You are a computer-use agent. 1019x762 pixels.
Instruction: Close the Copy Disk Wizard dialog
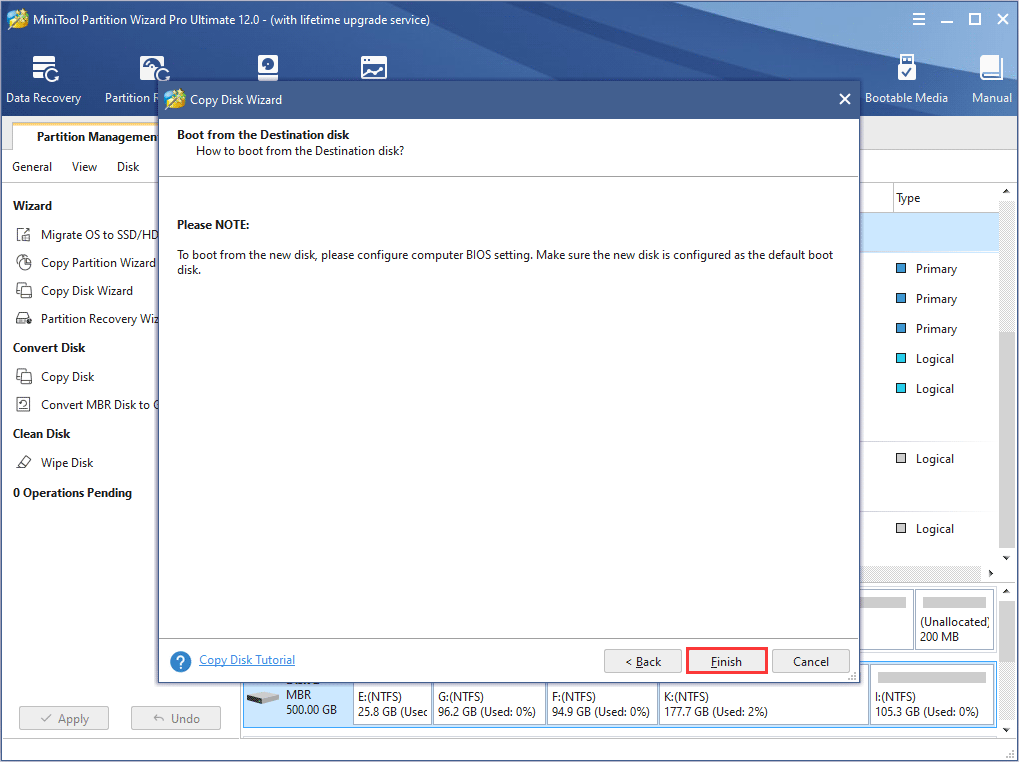pyautogui.click(x=845, y=99)
